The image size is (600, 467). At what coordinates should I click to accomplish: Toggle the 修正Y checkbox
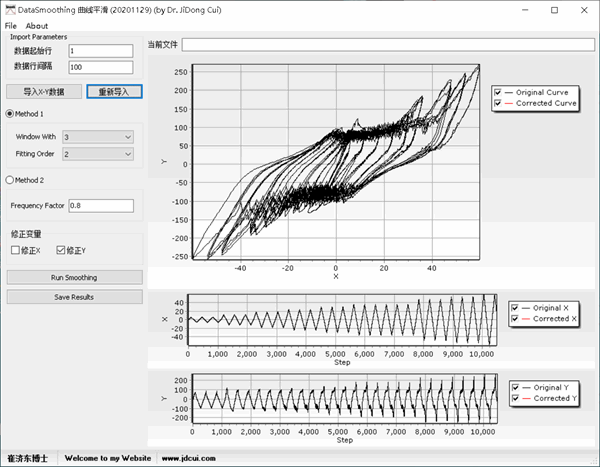tap(60, 250)
